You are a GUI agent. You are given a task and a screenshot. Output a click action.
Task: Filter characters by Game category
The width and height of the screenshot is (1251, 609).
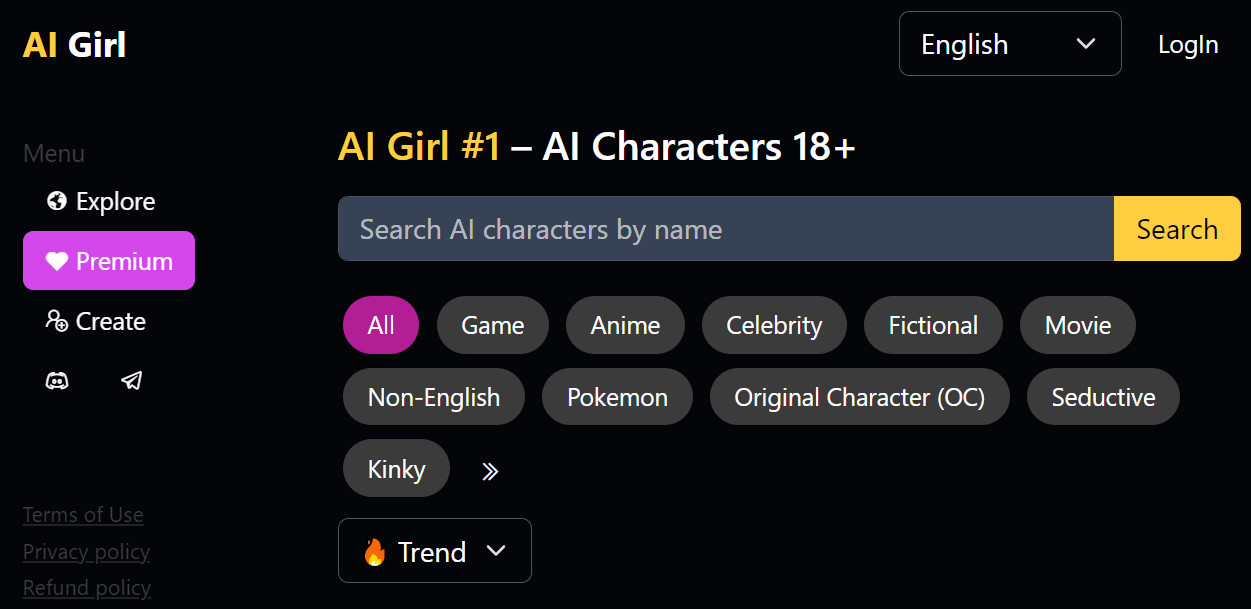[x=492, y=326]
